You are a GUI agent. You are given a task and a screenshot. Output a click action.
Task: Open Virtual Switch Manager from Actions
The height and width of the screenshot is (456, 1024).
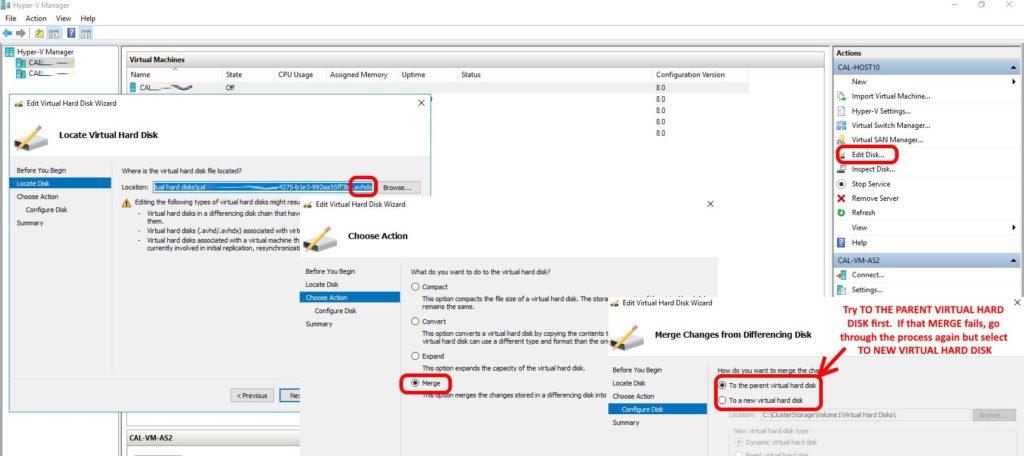point(890,125)
